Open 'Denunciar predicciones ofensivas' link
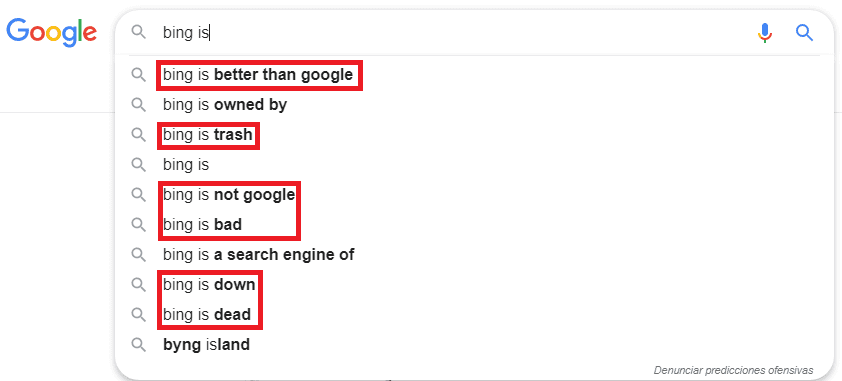Image resolution: width=842 pixels, height=381 pixels. click(x=734, y=370)
